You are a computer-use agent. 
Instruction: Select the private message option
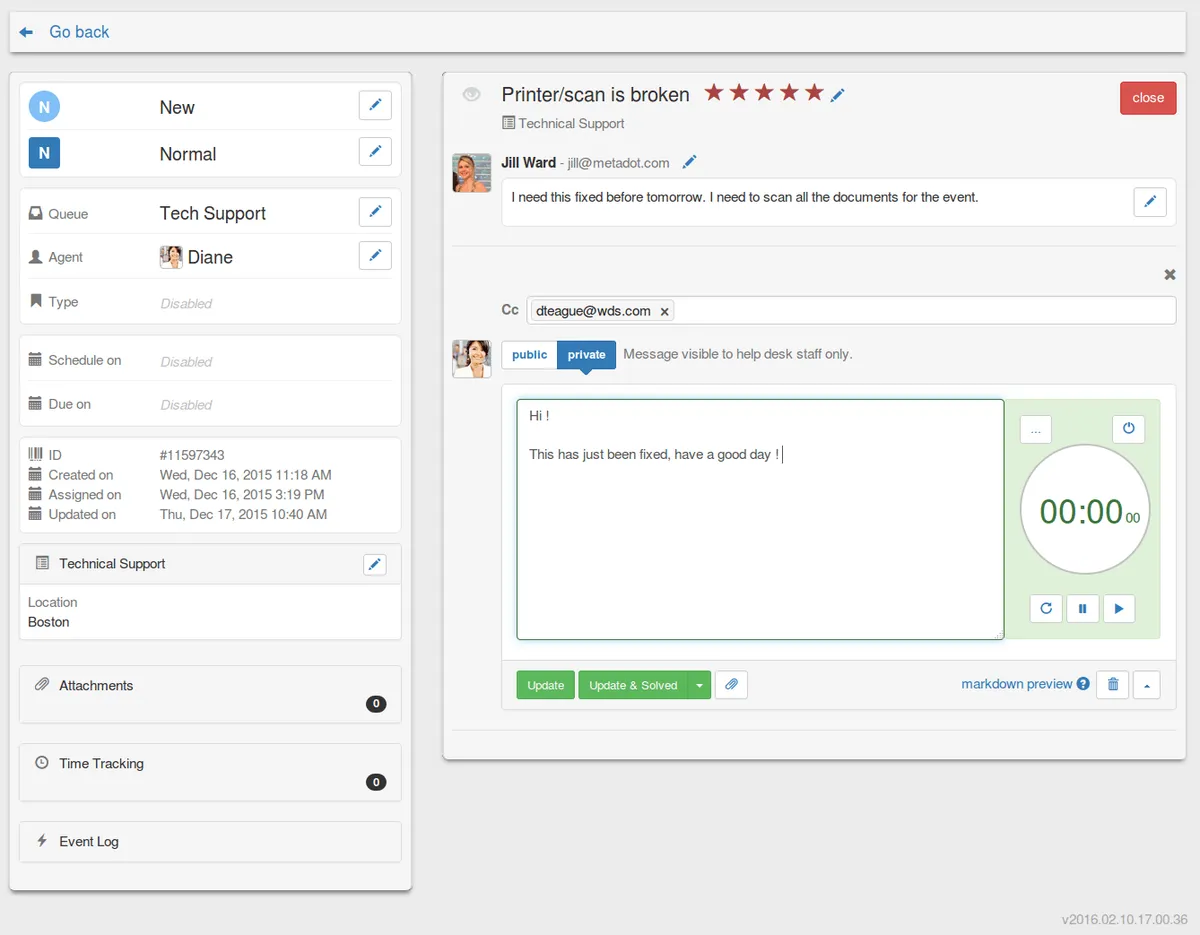click(586, 355)
